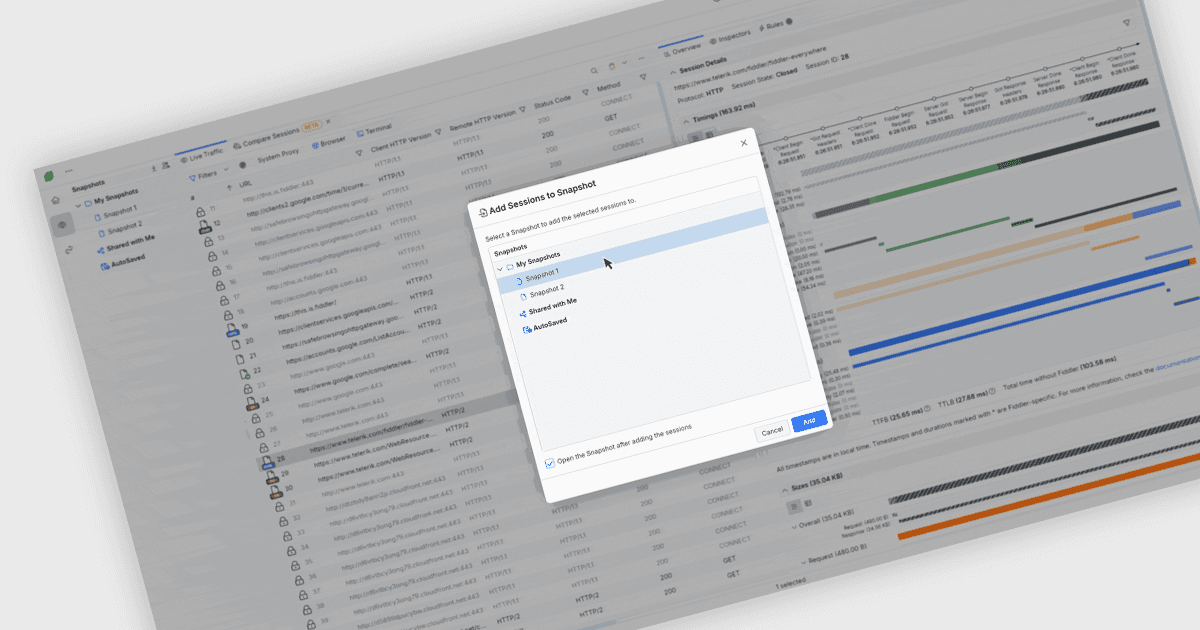Screen dimensions: 1200x630
Task: Open the delete dropdown arrow in grid toolbar
Action: (x=626, y=63)
